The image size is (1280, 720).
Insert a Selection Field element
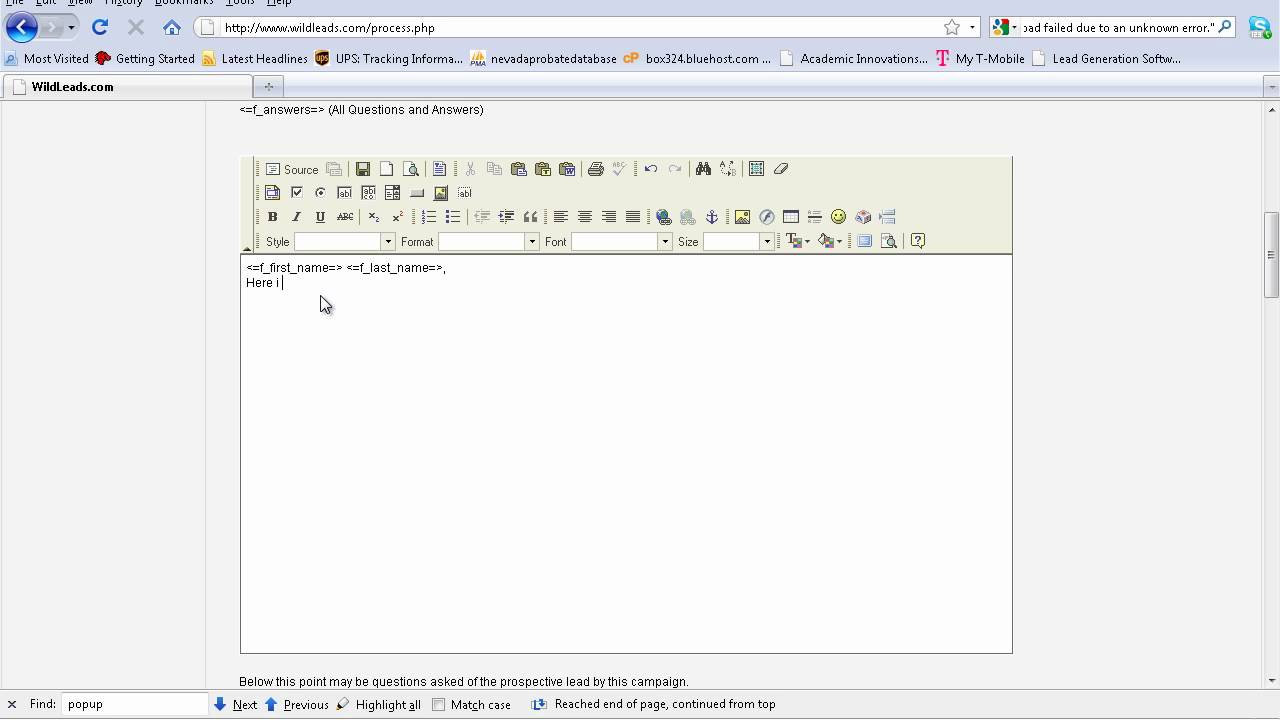coord(392,193)
